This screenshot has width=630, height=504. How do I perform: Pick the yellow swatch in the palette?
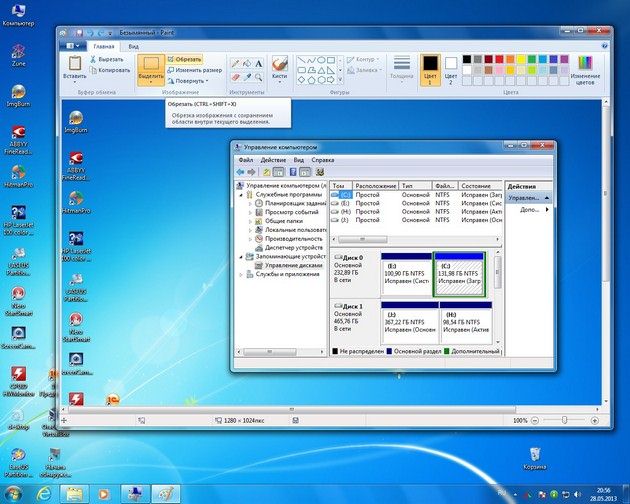point(521,59)
